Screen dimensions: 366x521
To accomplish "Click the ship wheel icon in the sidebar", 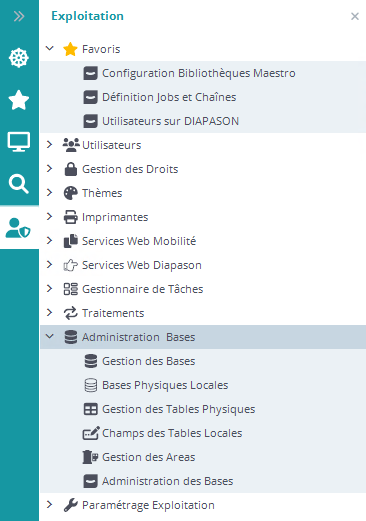I will (x=19, y=58).
